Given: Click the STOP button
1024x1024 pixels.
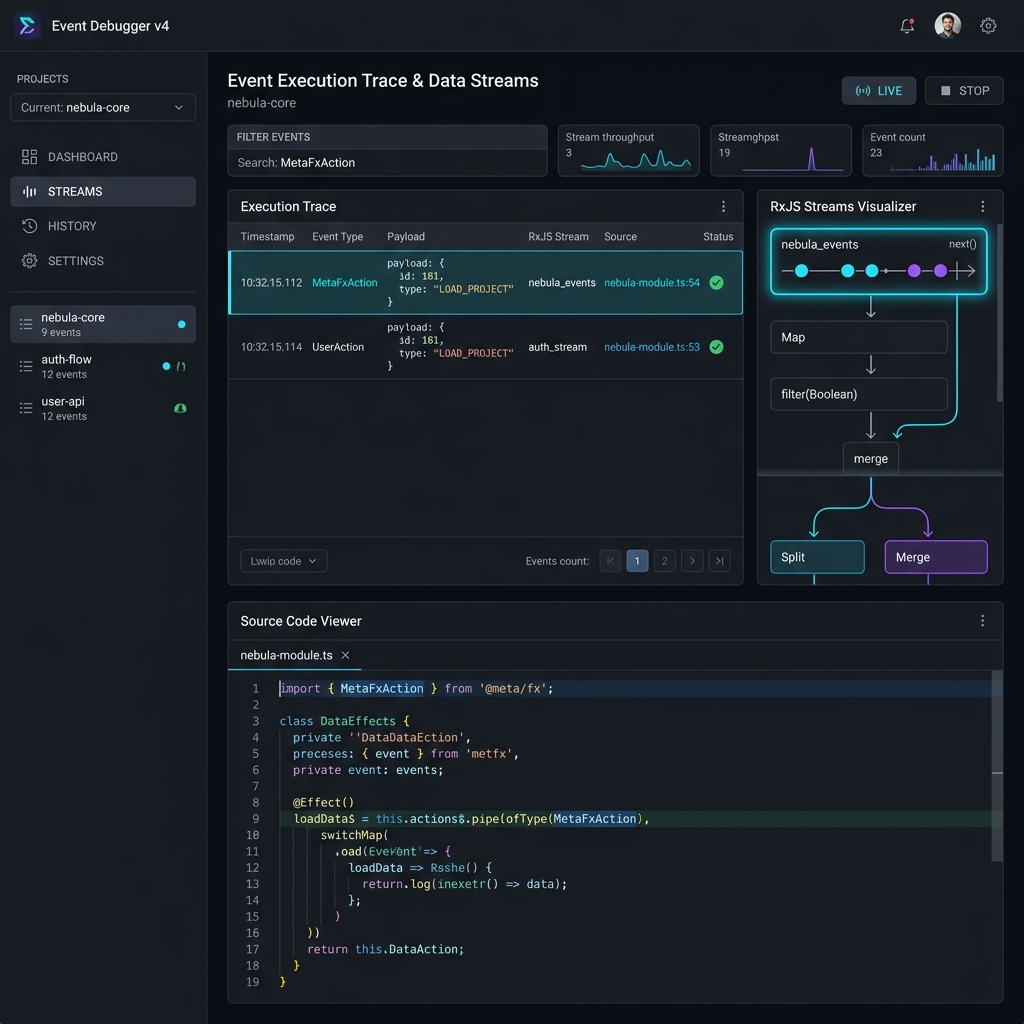Looking at the screenshot, I should pyautogui.click(x=964, y=91).
